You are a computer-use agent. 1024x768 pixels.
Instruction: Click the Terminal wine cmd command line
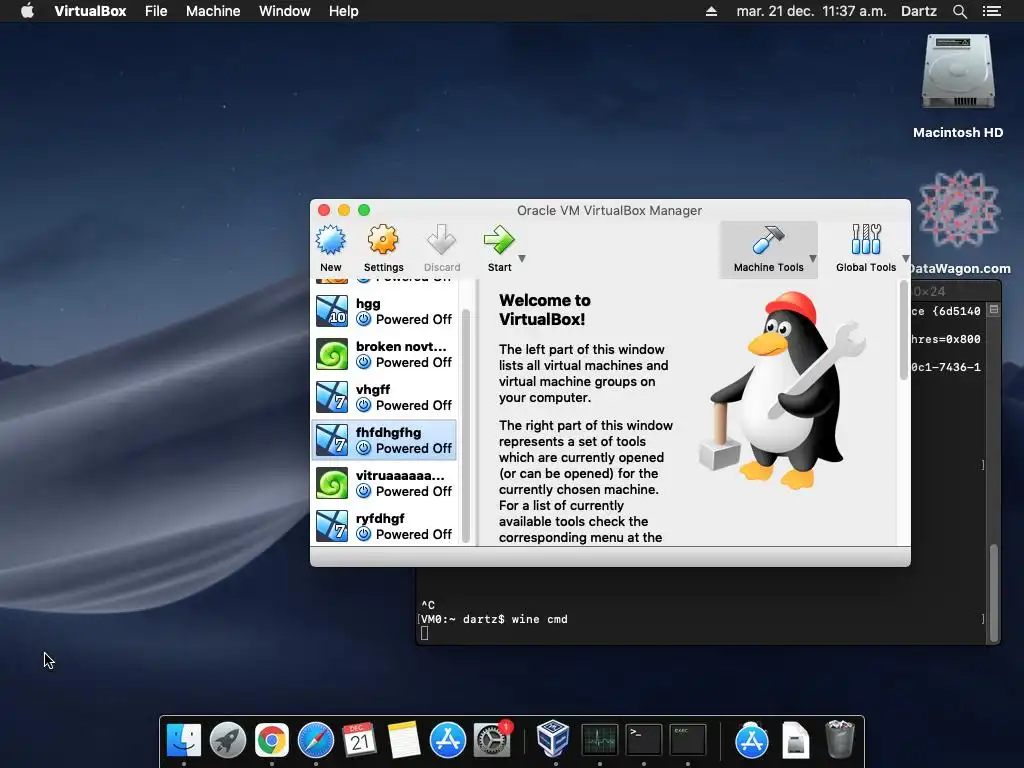(494, 619)
